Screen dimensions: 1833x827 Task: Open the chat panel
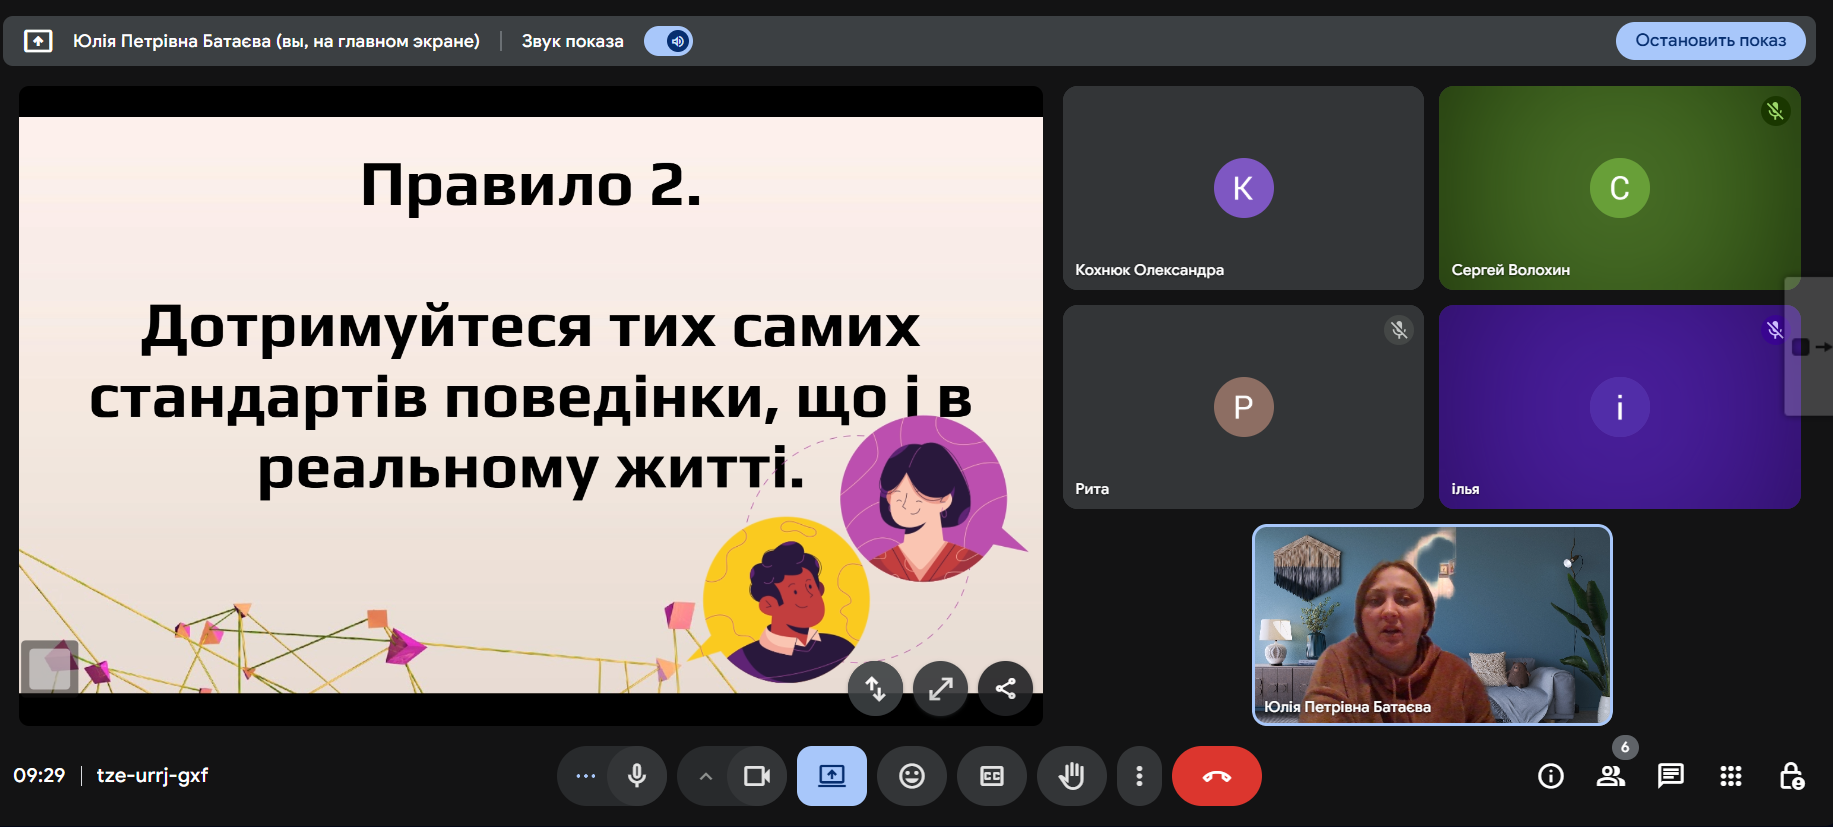[x=1670, y=776]
